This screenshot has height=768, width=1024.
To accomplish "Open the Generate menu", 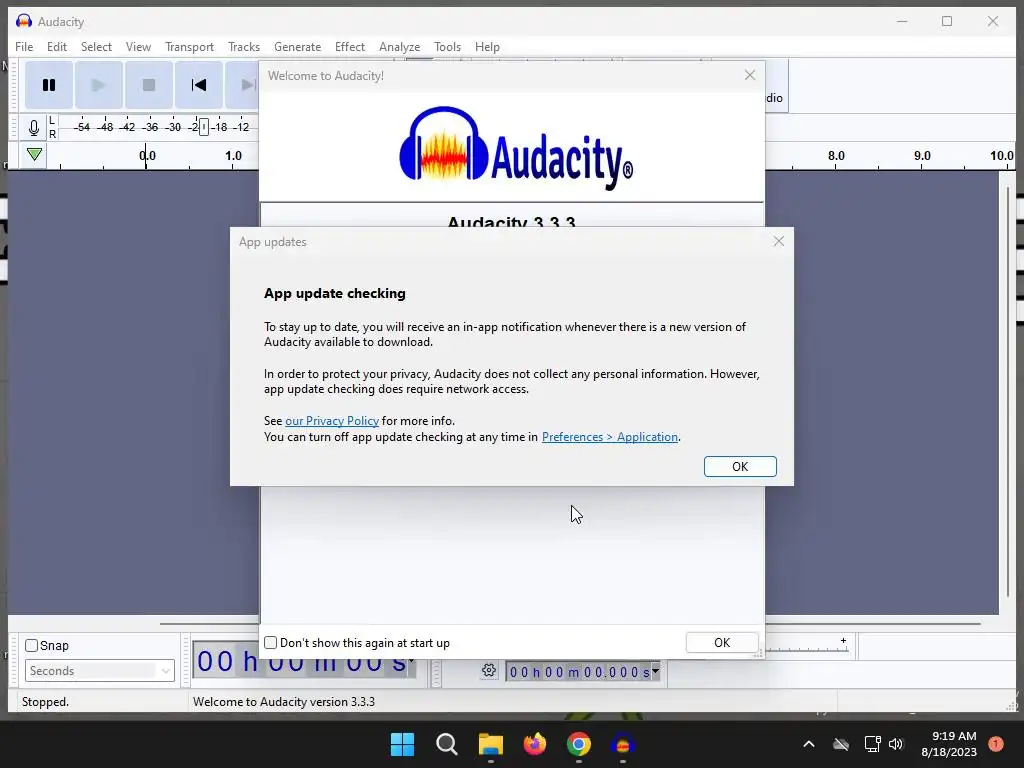I will (298, 47).
